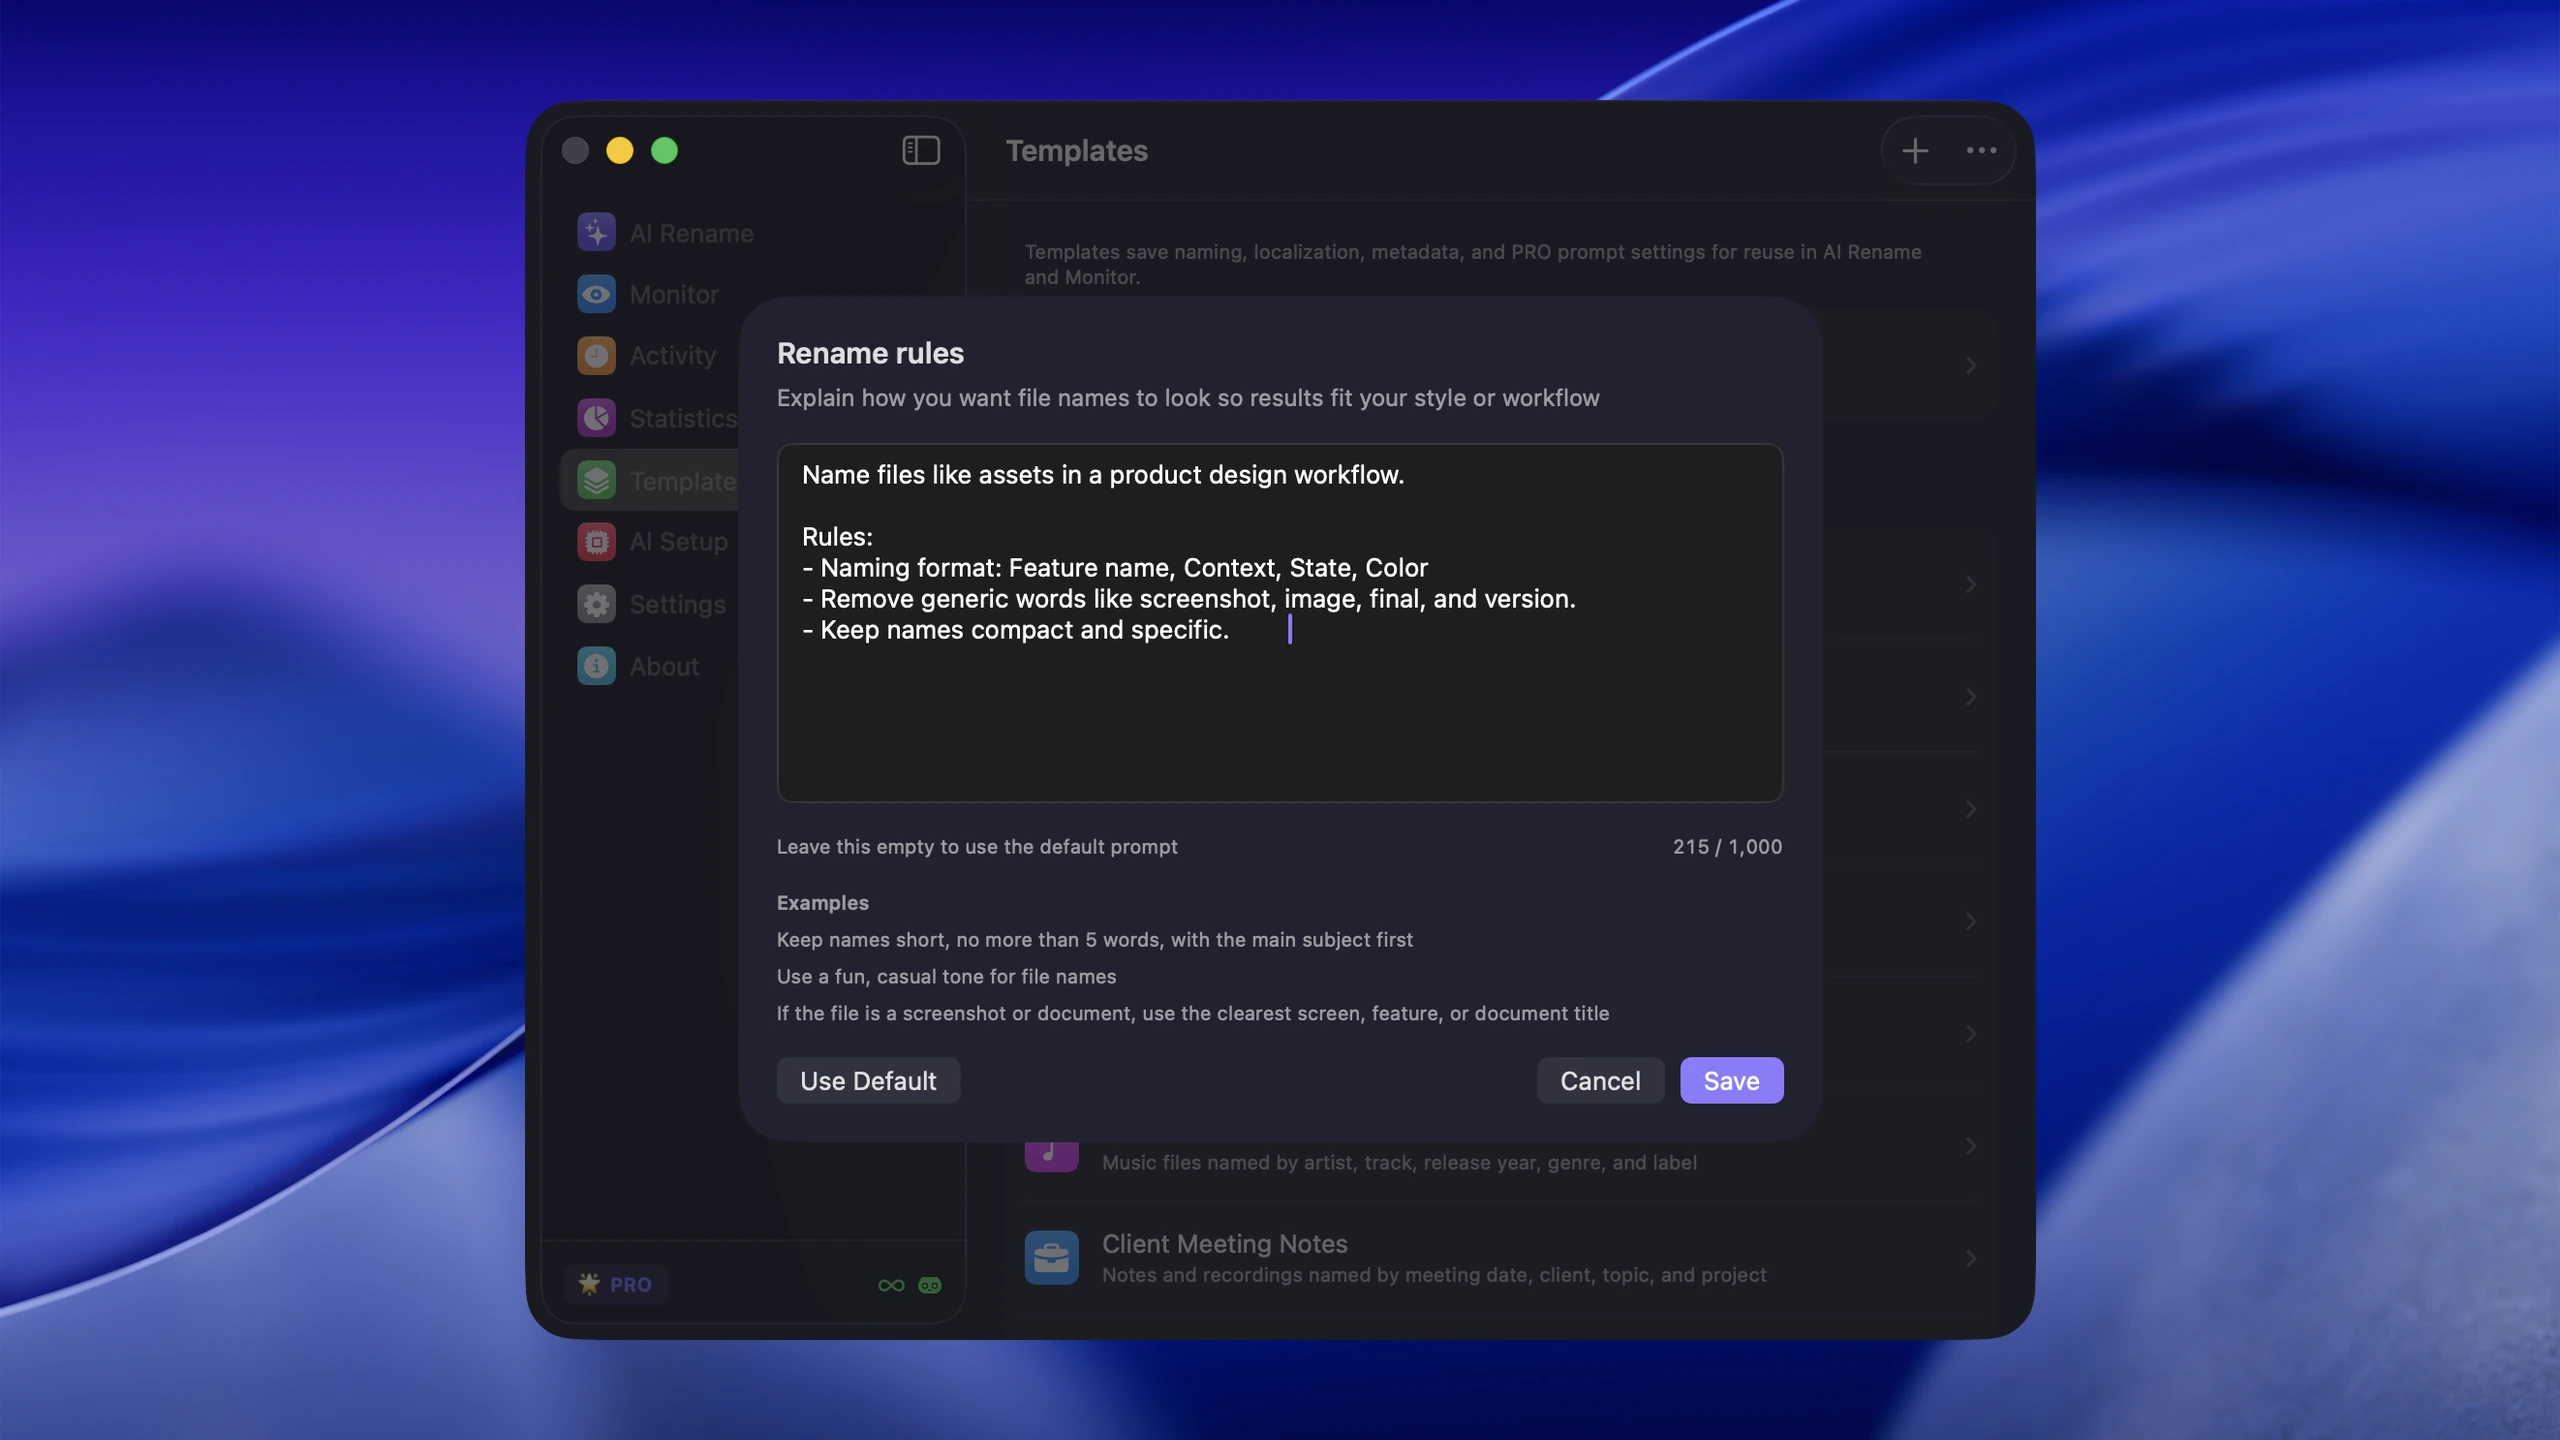Click the AI Rename sparkle icon
The image size is (2560, 1440).
pos(596,232)
